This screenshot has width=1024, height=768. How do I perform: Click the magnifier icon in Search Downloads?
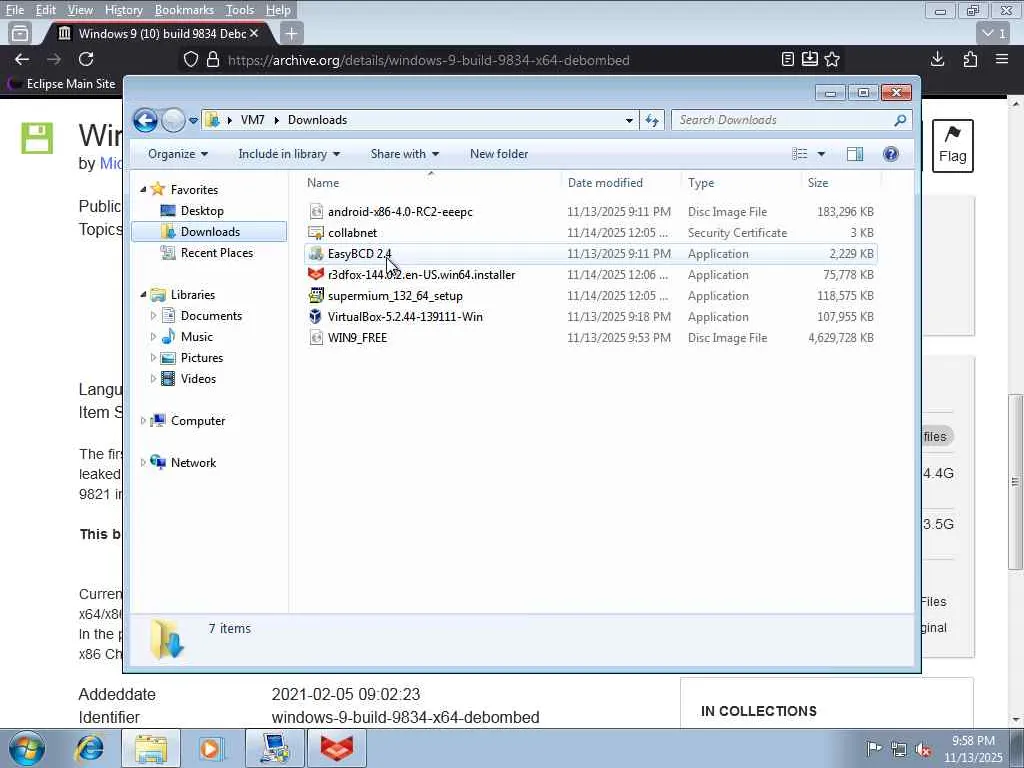point(900,120)
